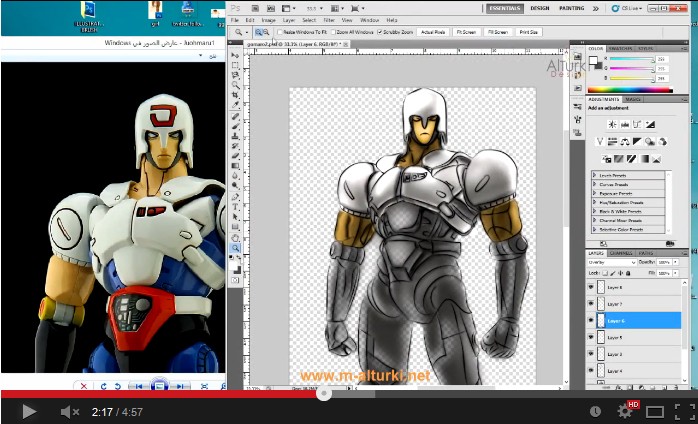Select the Eraser tool
The image size is (698, 424).
click(235, 156)
